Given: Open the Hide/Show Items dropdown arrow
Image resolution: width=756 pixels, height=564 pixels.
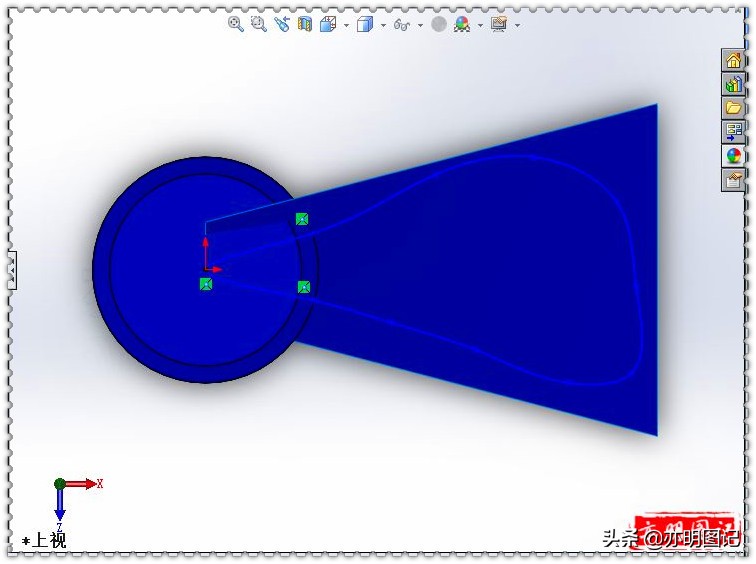Looking at the screenshot, I should [420, 25].
